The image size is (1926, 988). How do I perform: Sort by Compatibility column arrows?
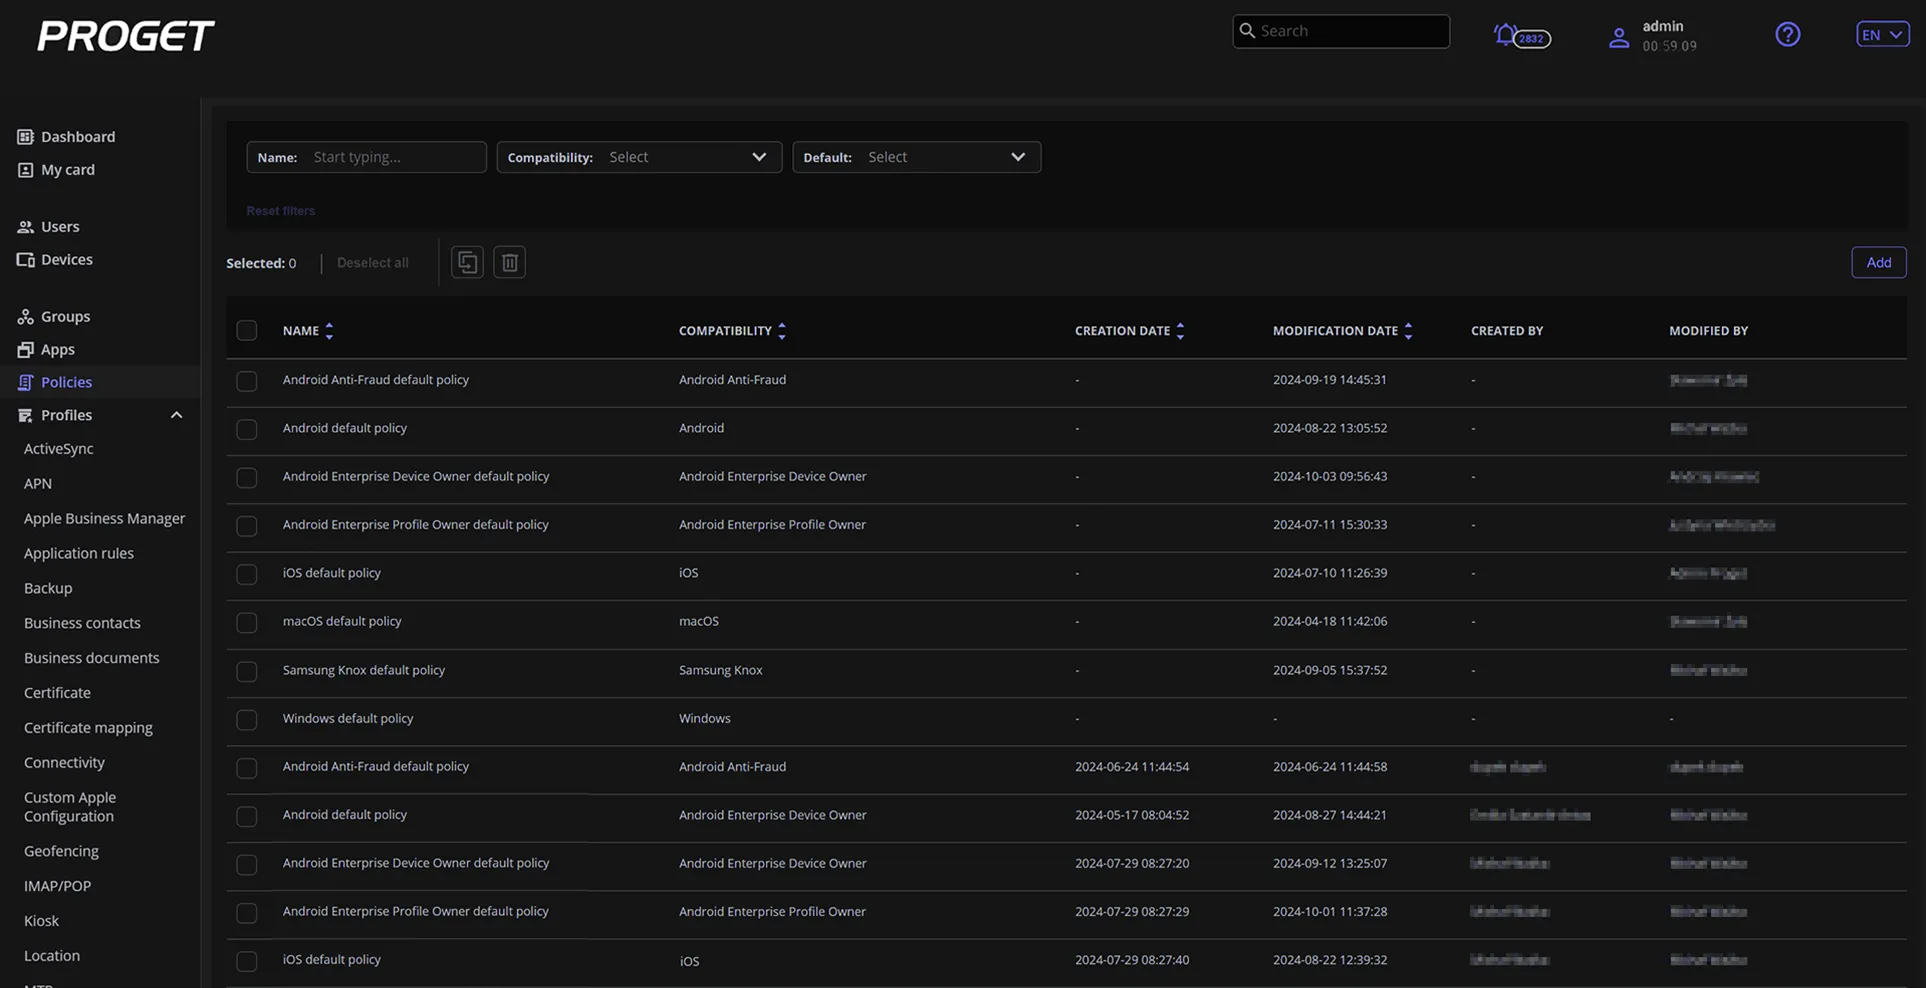coord(782,331)
